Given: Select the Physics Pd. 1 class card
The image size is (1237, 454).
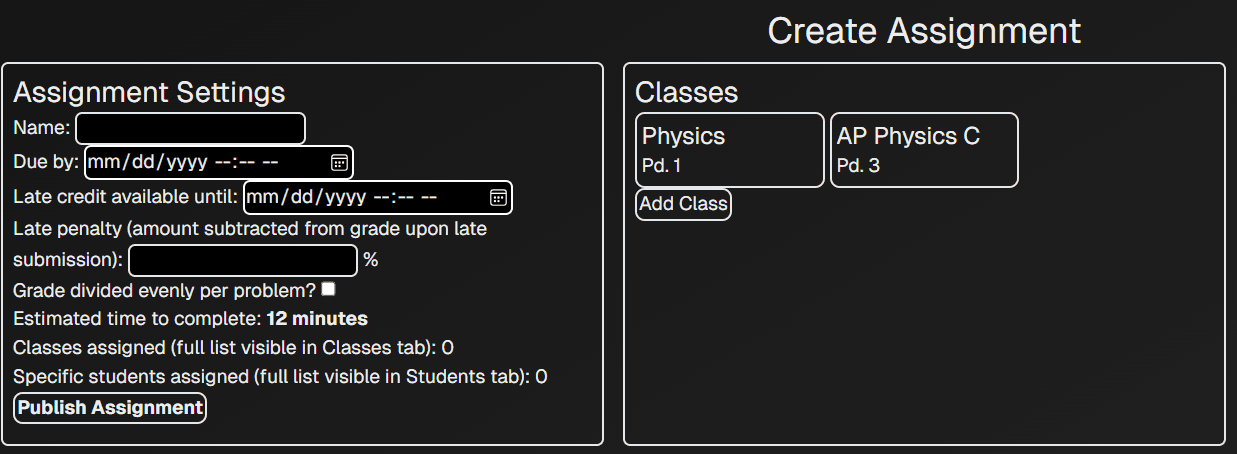Looking at the screenshot, I should tap(729, 150).
